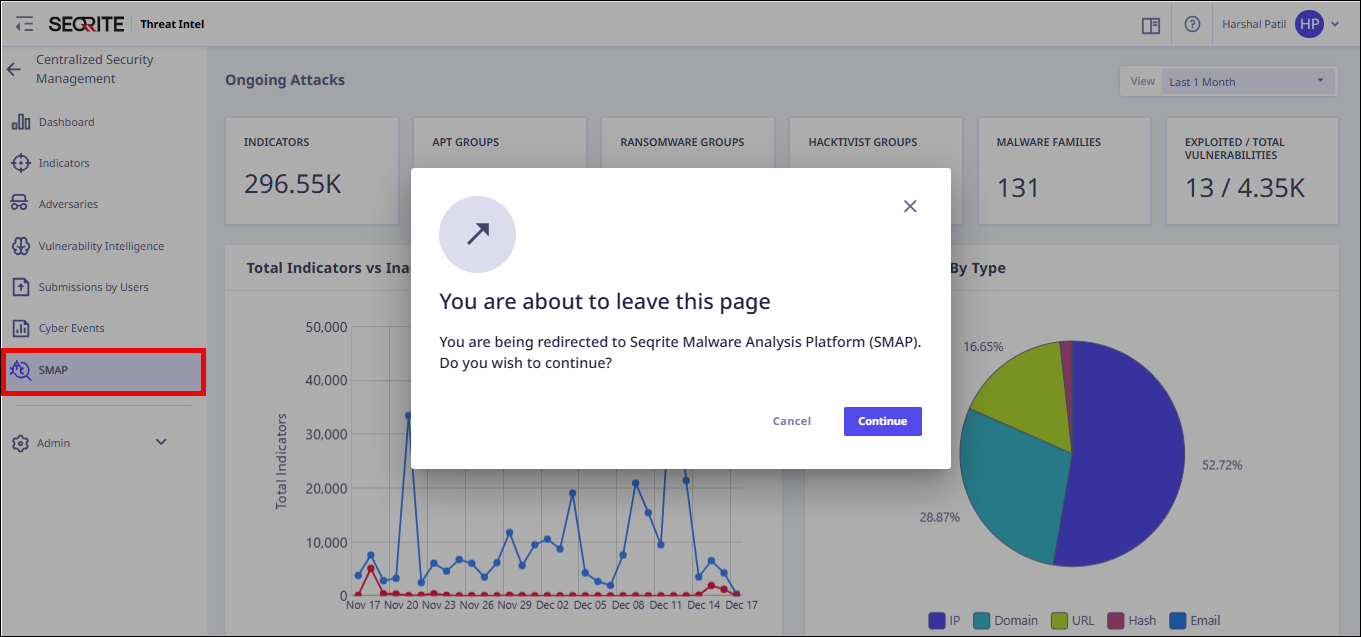The width and height of the screenshot is (1361, 637).
Task: Open the Adversaries spy icon
Action: pyautogui.click(x=20, y=204)
